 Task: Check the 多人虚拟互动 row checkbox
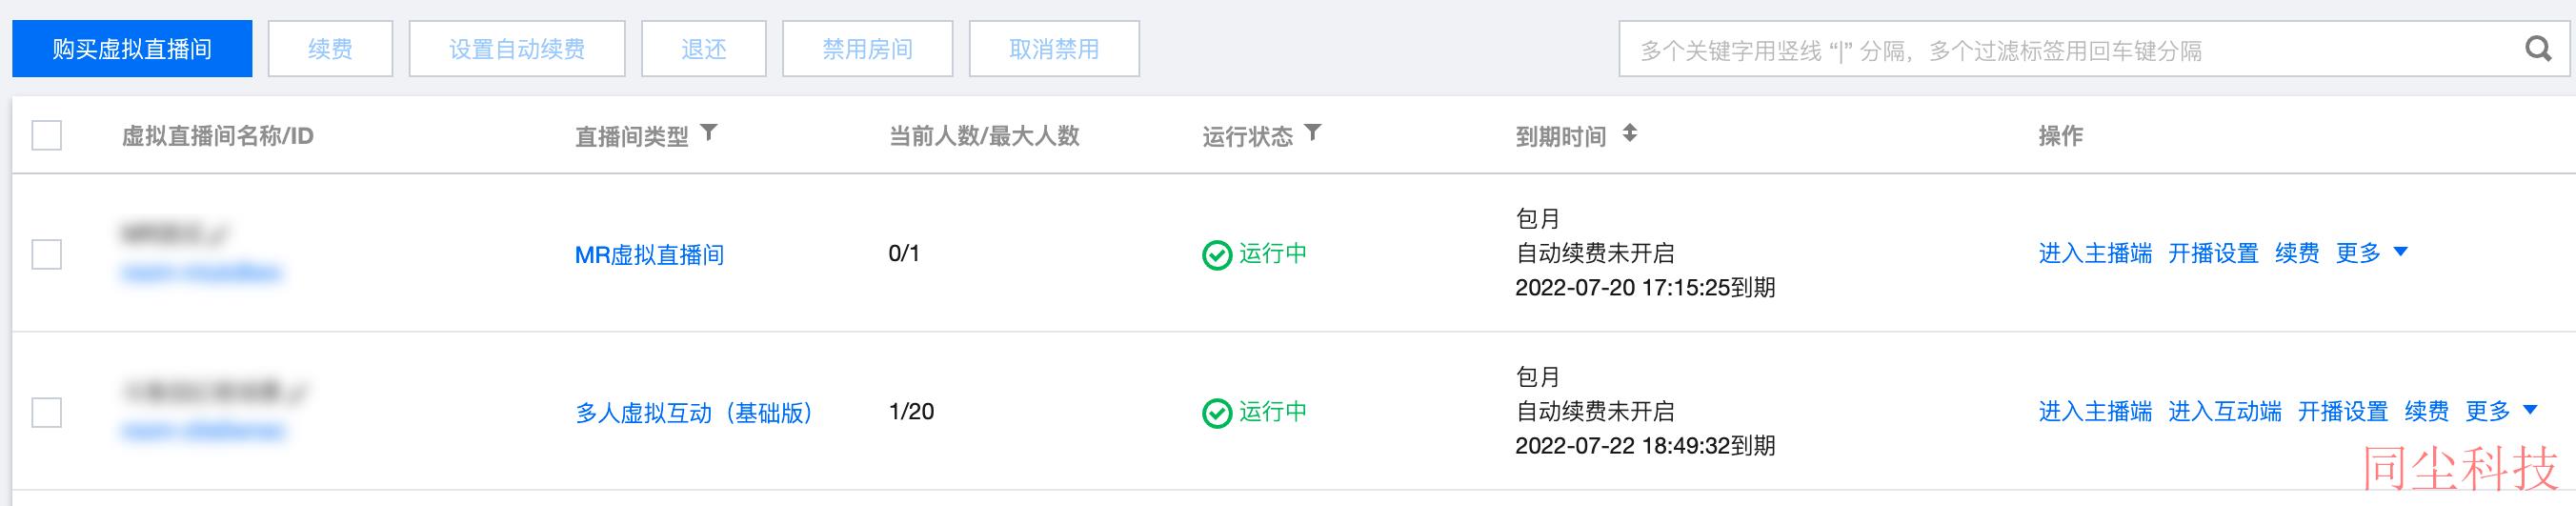(x=47, y=412)
